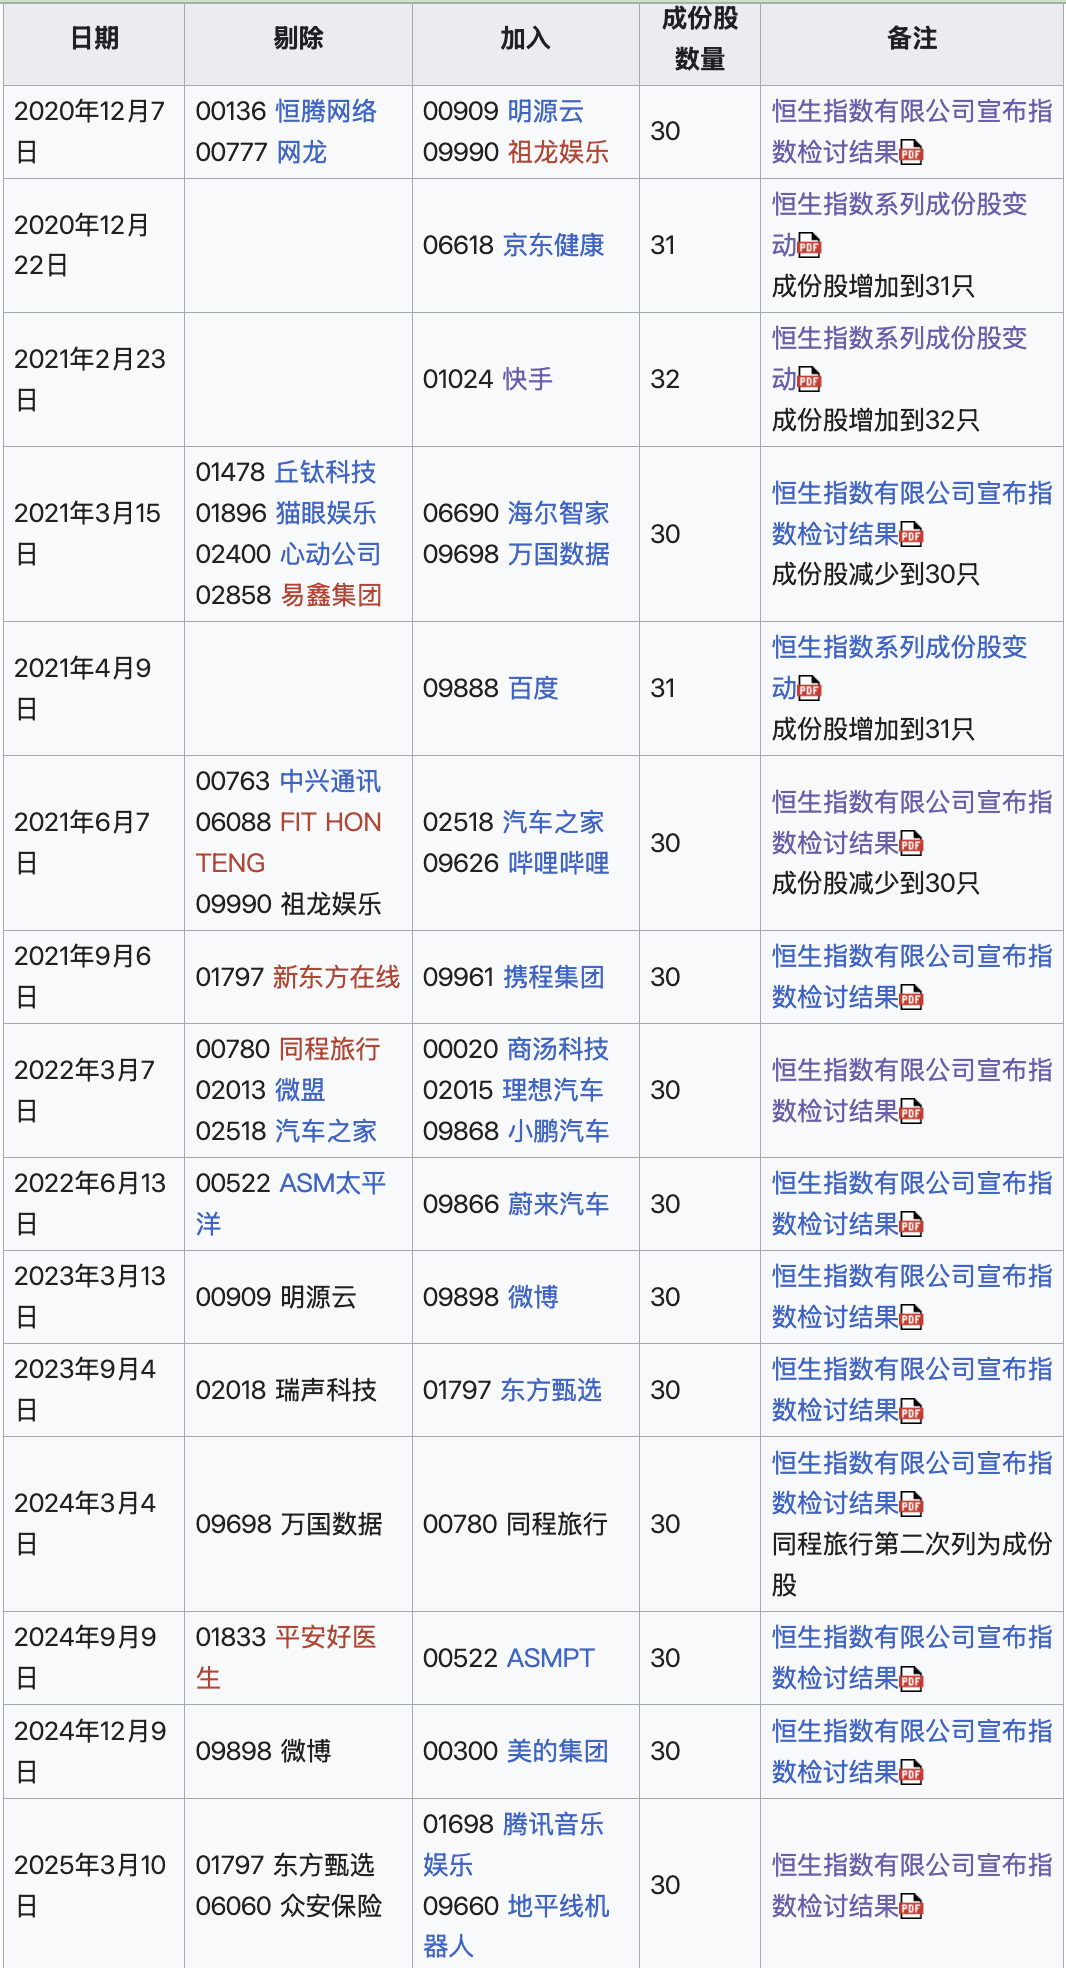Open 恒生指数系列成份股变动 link for 2020年12月22日
The image size is (1066, 1968).
899,205
